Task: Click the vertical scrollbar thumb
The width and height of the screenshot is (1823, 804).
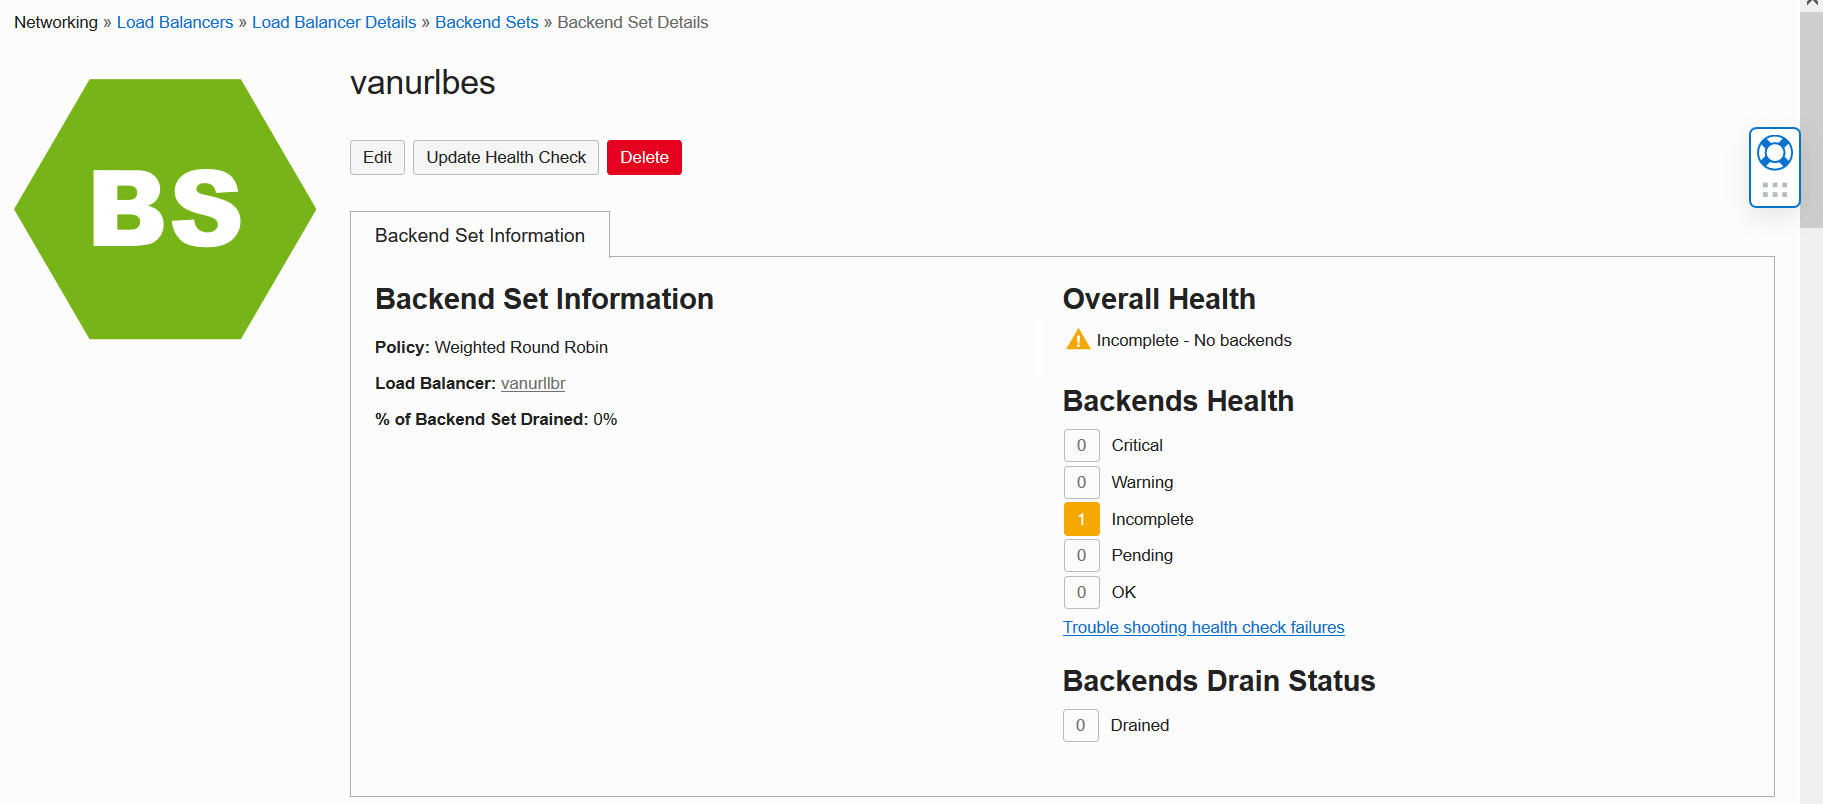Action: point(1811,120)
